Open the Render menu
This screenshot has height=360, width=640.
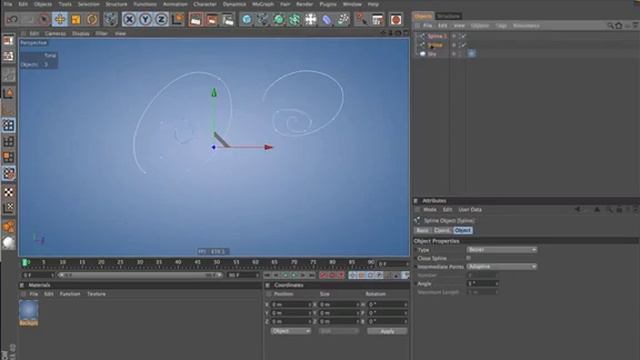pos(304,4)
